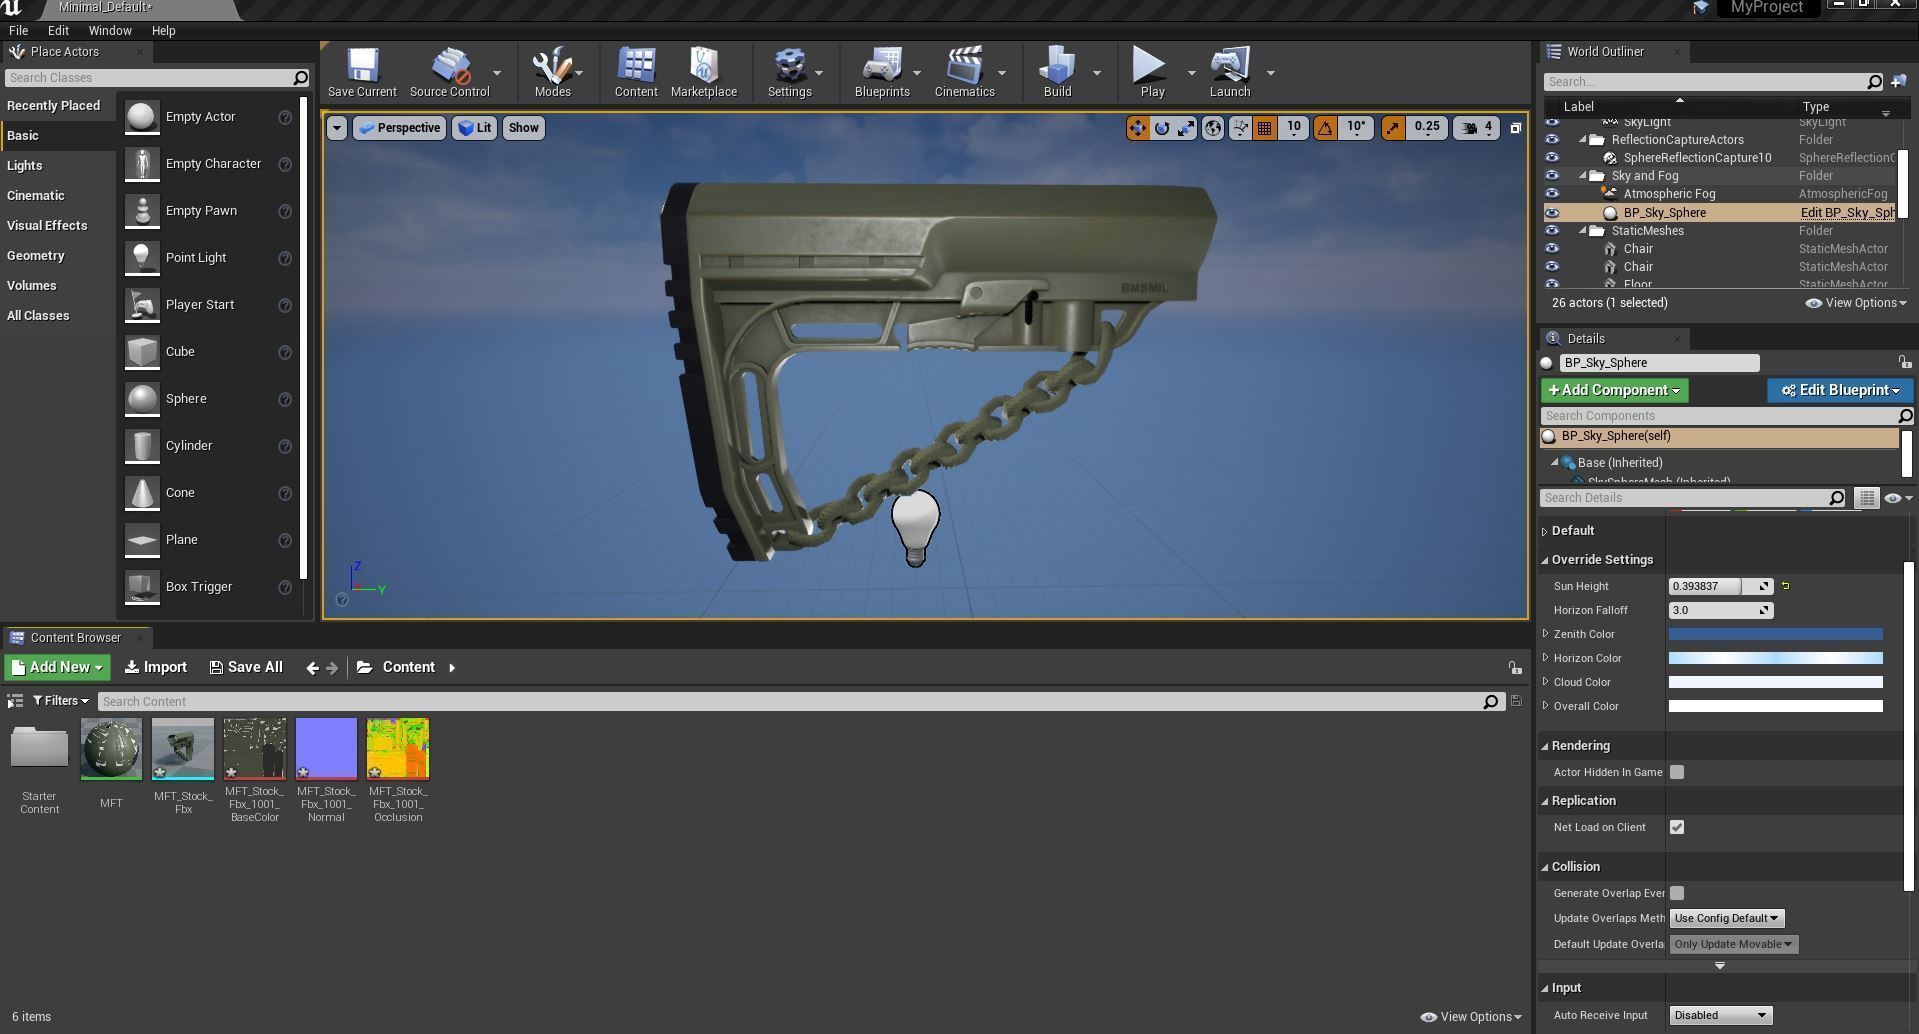Toggle visibility eye for BP_Sky_Sphere
1919x1034 pixels.
1552,213
